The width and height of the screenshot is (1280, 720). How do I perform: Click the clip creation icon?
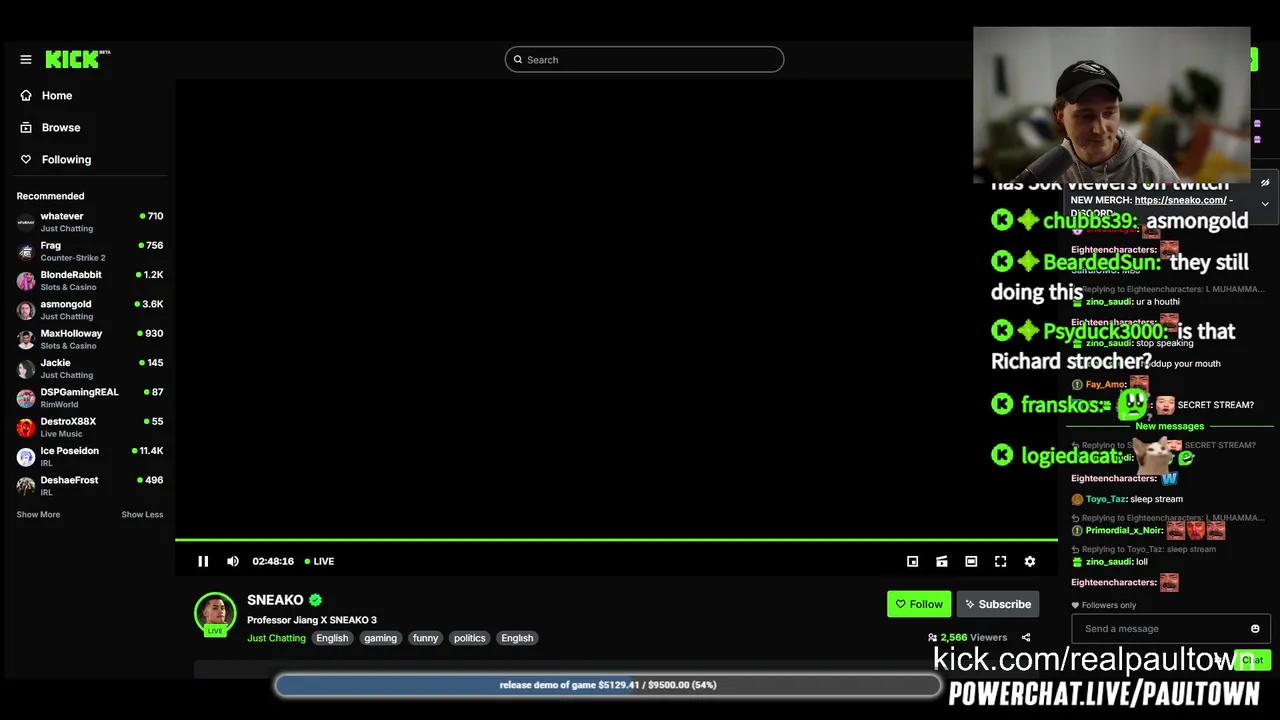[x=941, y=562]
